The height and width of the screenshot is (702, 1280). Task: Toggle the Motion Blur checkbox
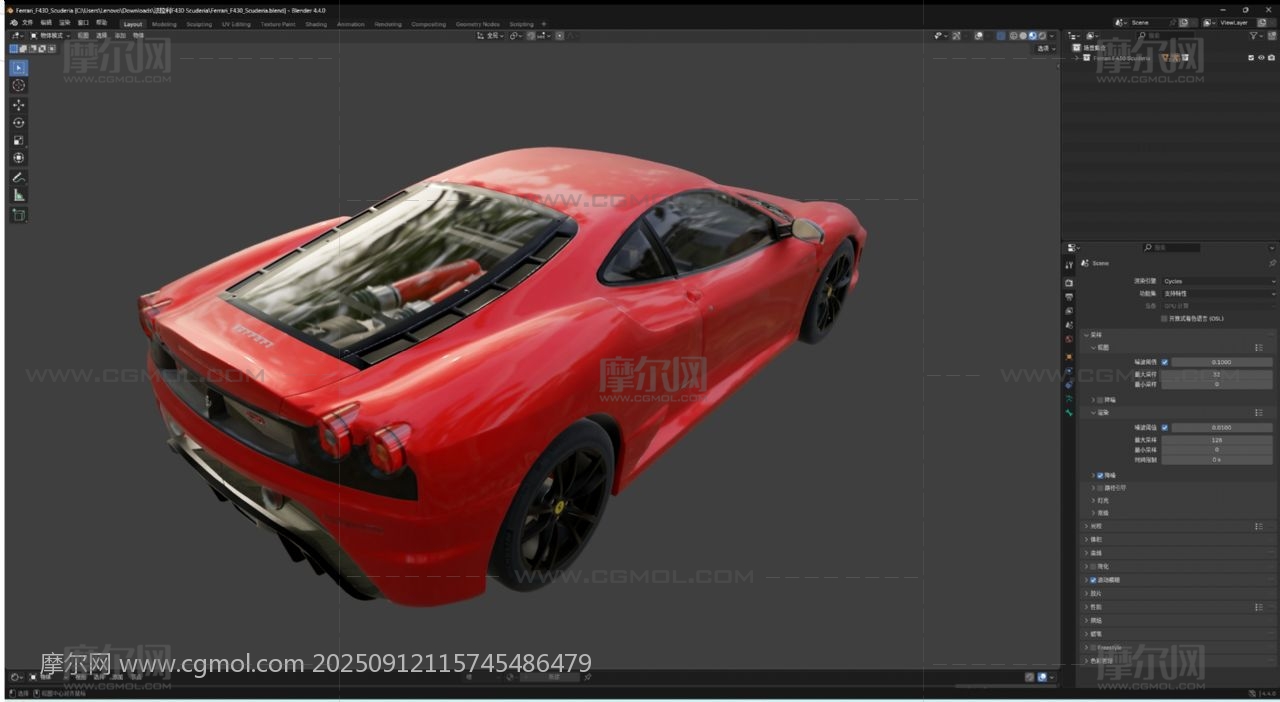coord(1093,580)
